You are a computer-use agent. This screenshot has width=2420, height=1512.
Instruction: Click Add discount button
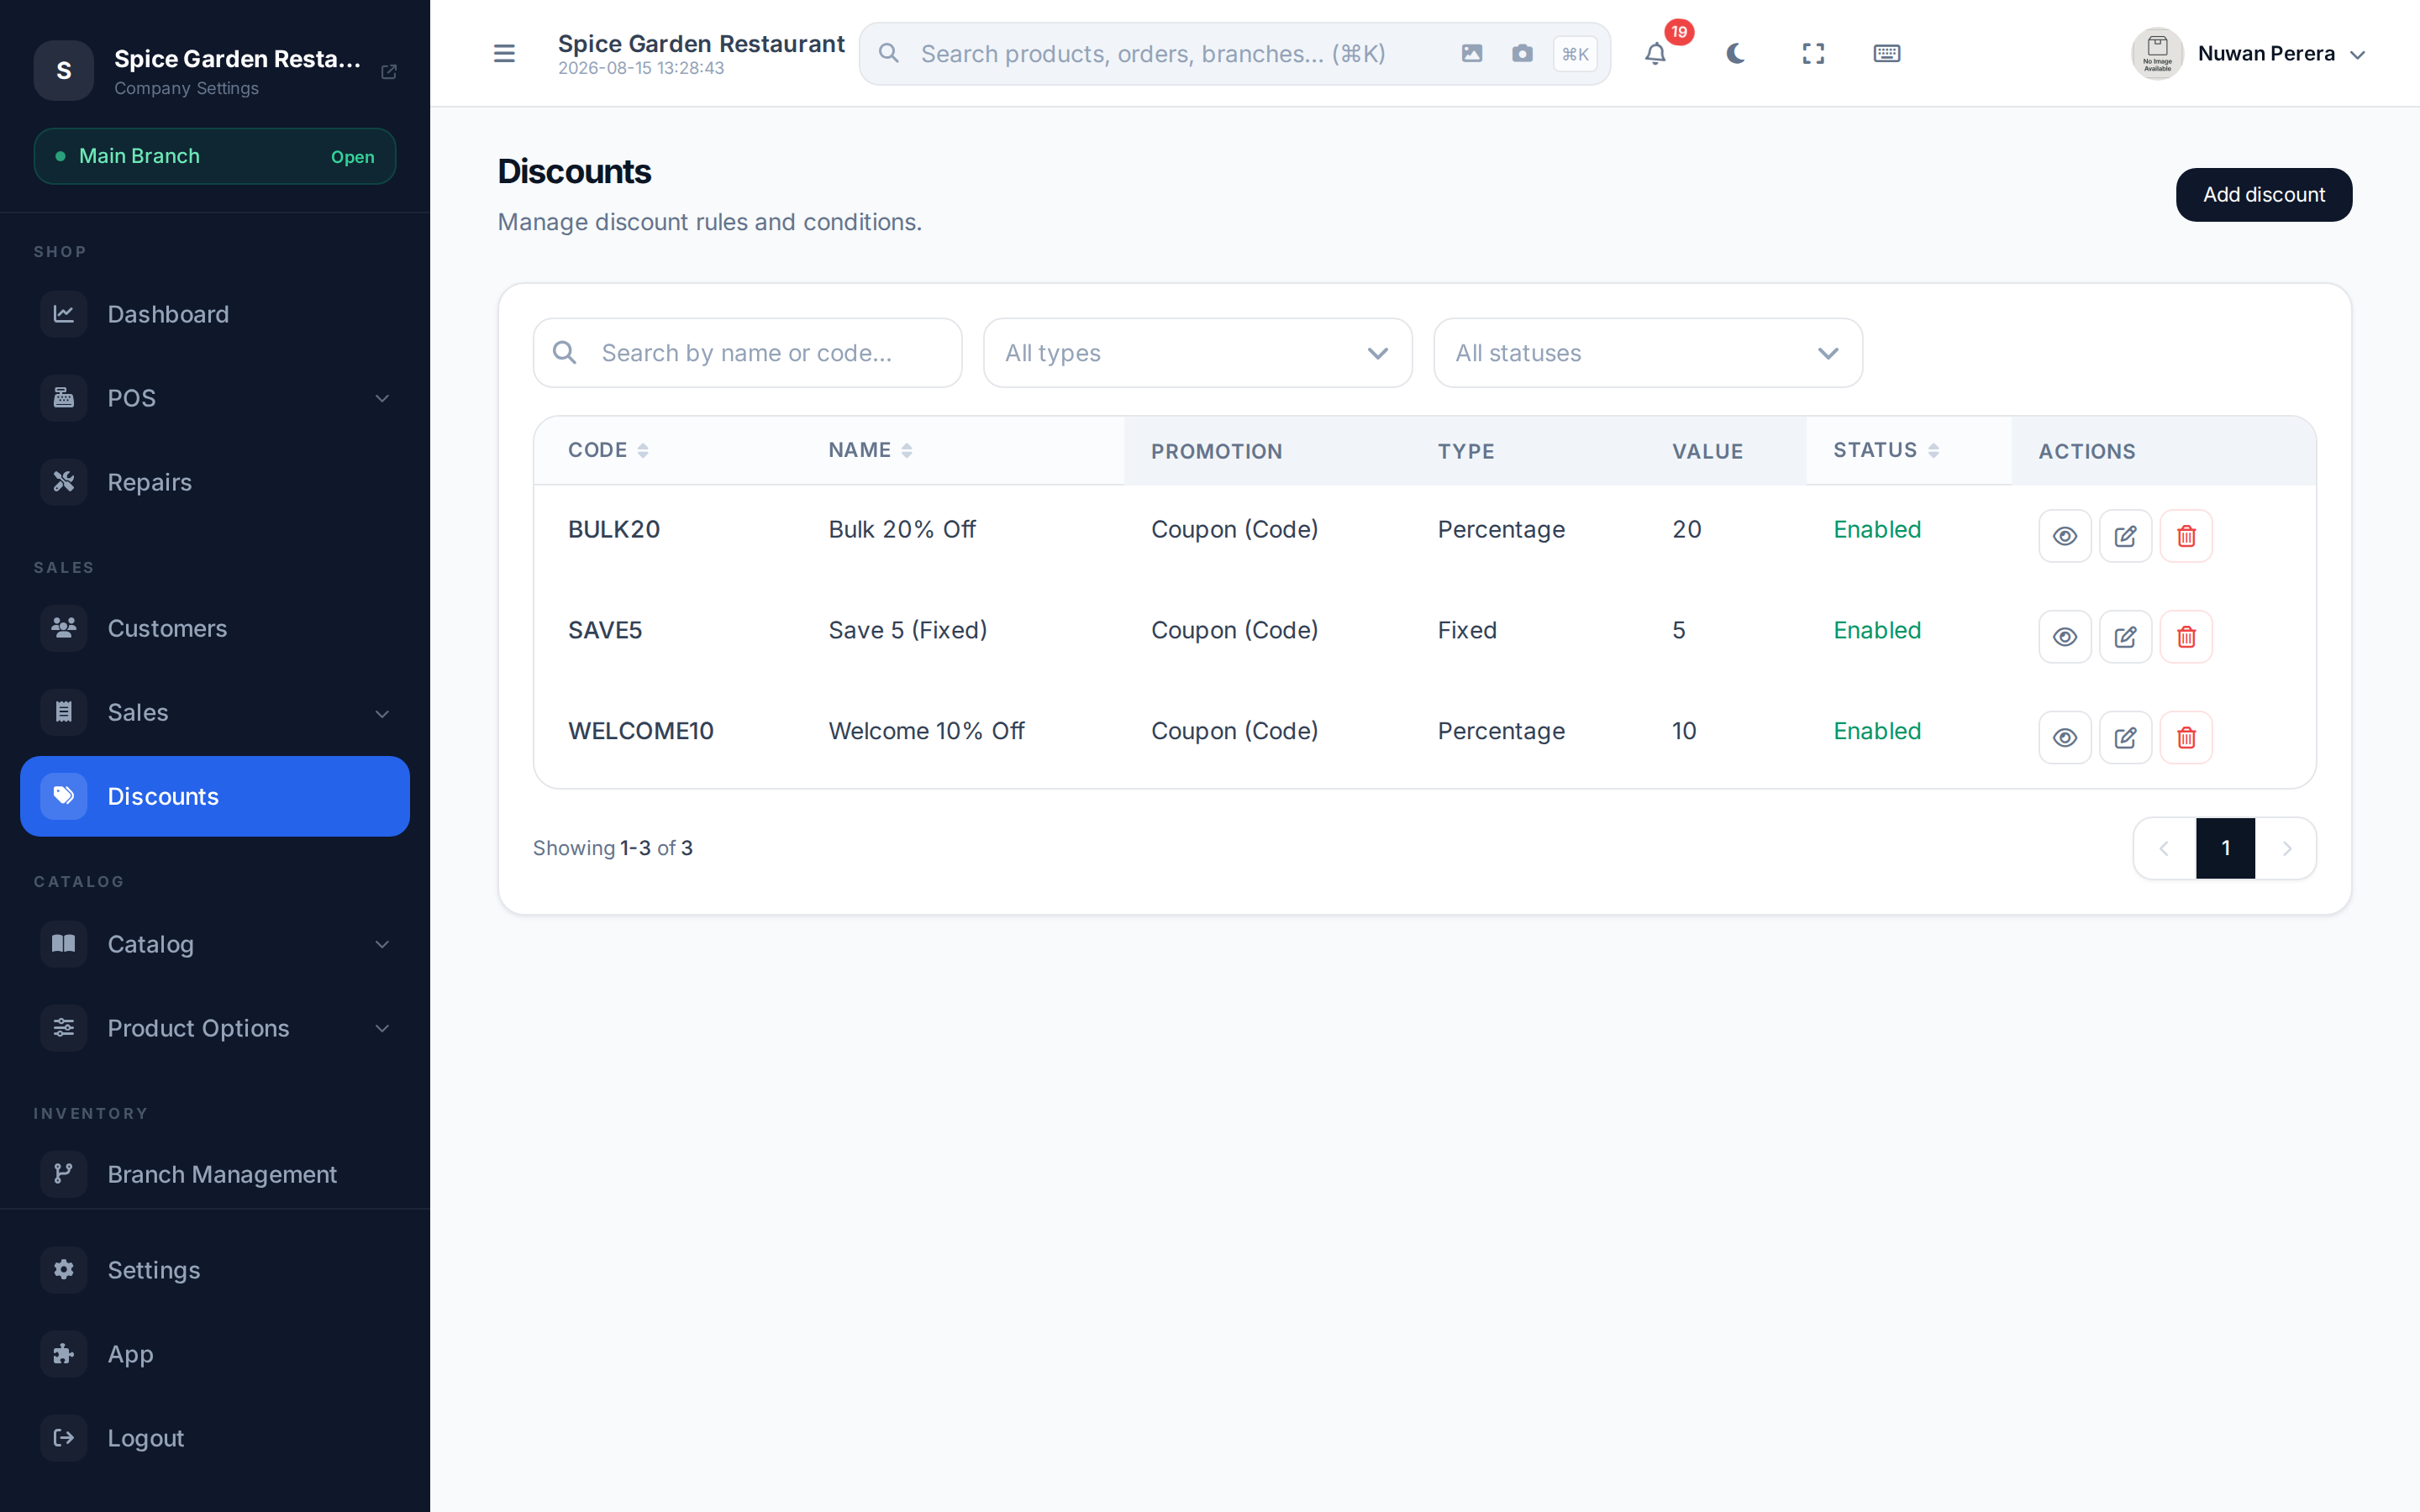[2263, 195]
